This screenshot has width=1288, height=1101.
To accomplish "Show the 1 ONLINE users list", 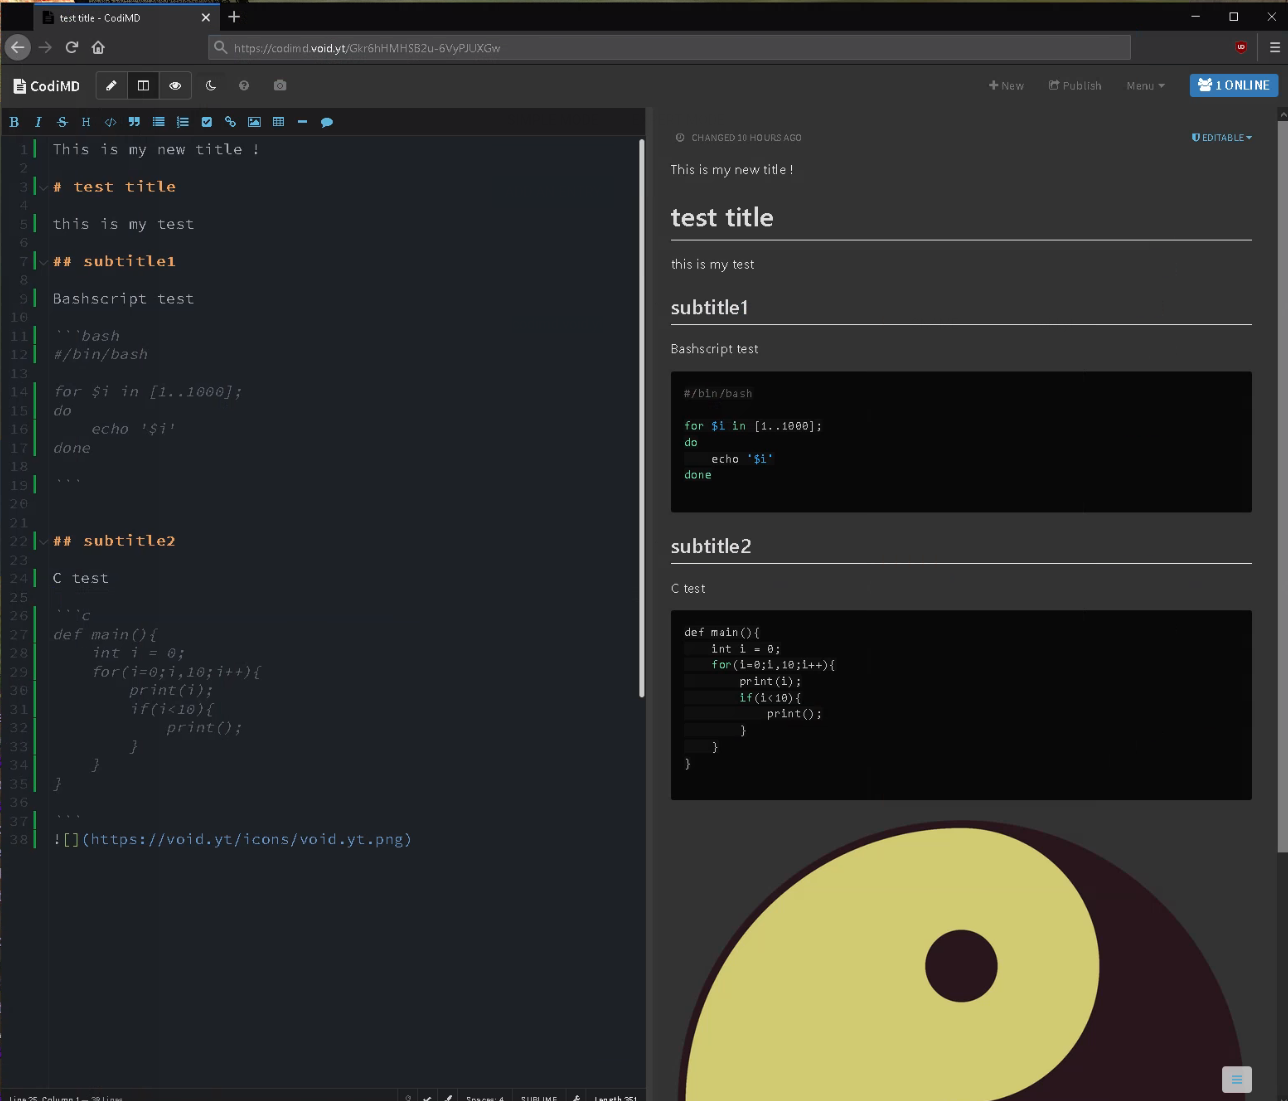I will pos(1234,85).
